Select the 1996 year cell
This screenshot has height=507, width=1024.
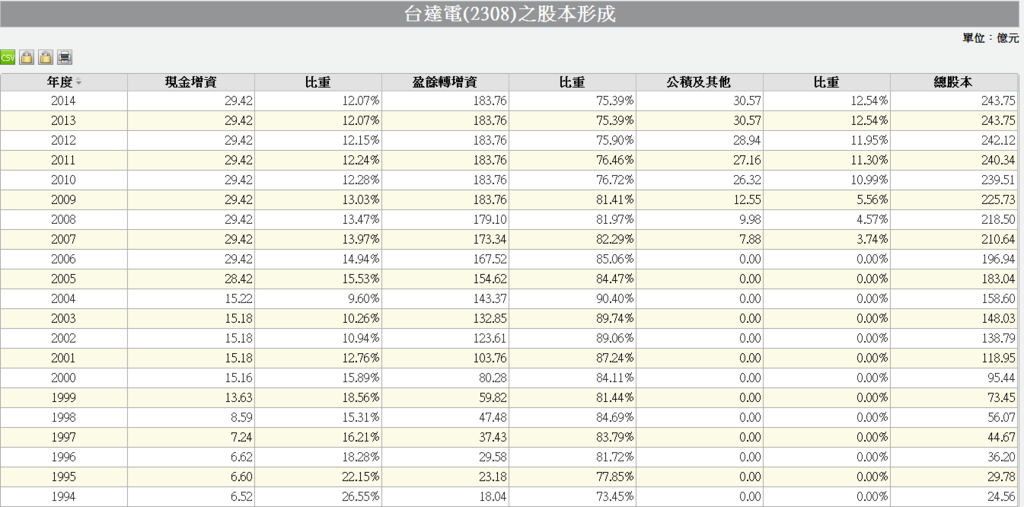pos(63,457)
